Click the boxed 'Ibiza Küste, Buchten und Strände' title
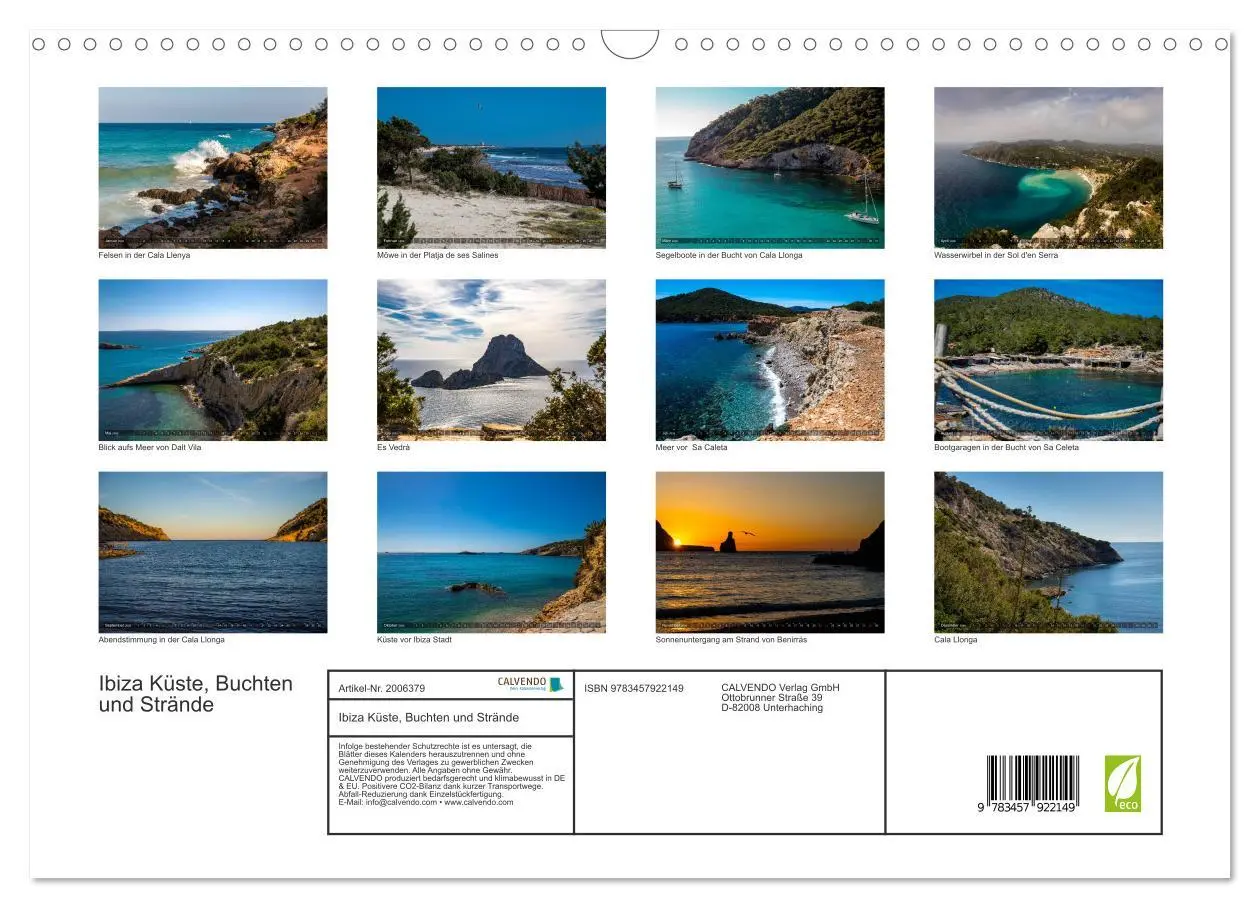Image resolution: width=1260 pixels, height=908 pixels. 429,717
